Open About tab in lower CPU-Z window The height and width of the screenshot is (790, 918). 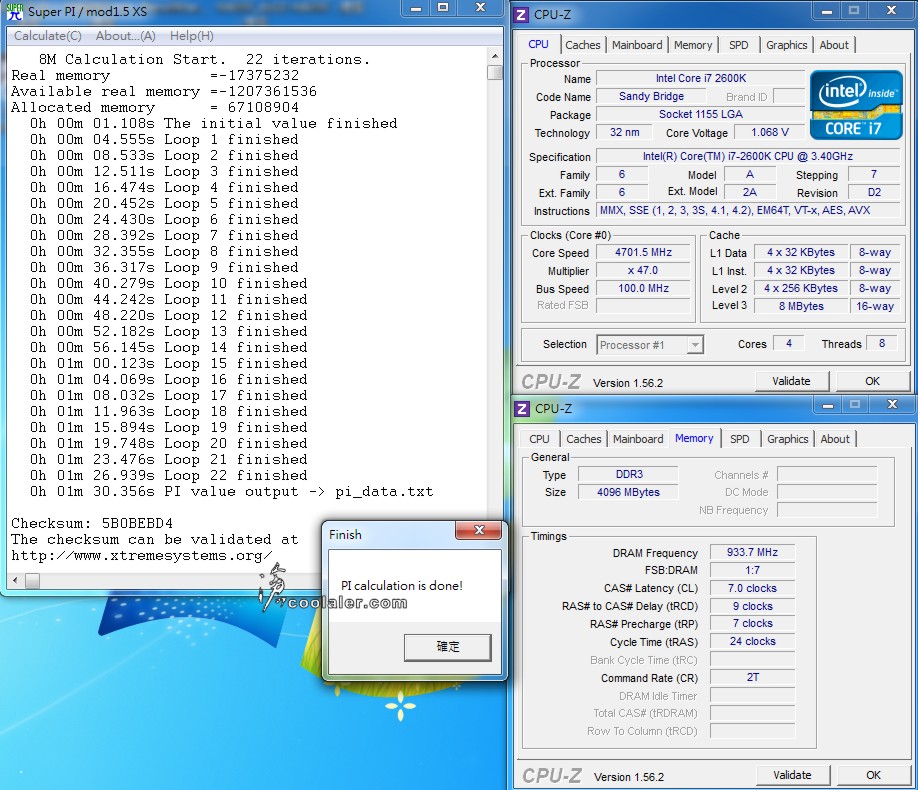click(835, 439)
